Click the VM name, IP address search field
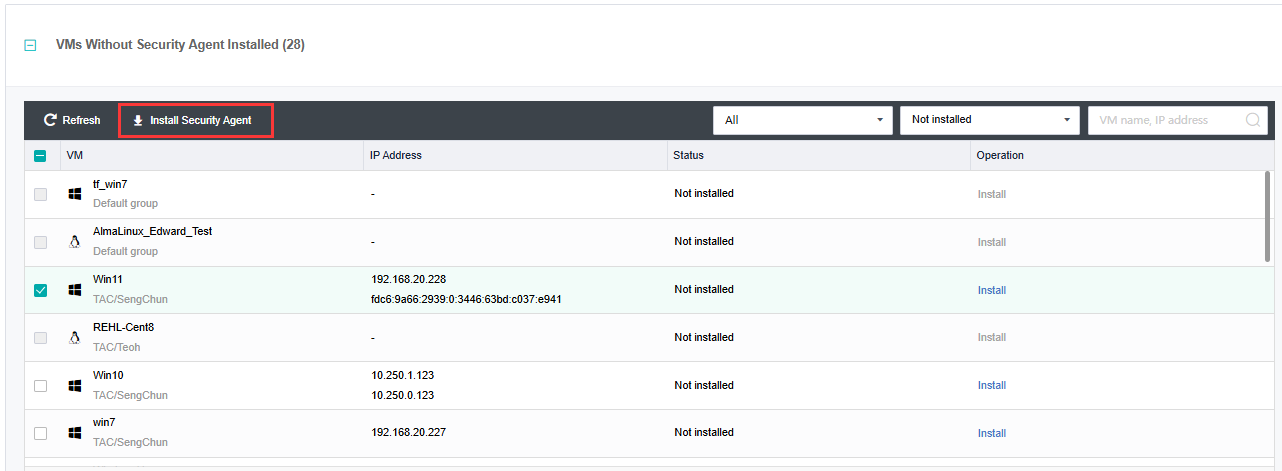The width and height of the screenshot is (1282, 471). 1166,120
